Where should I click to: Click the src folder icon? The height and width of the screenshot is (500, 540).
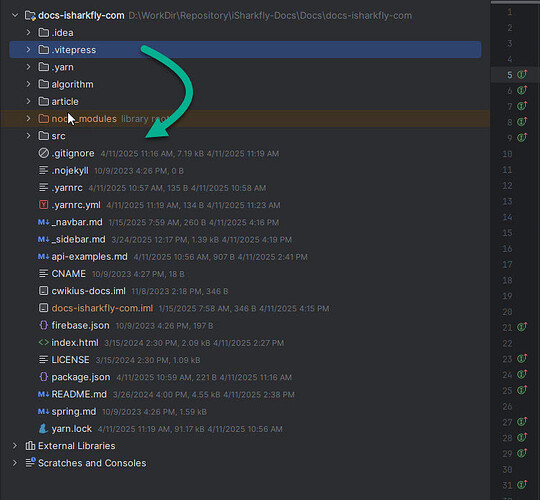[43, 136]
